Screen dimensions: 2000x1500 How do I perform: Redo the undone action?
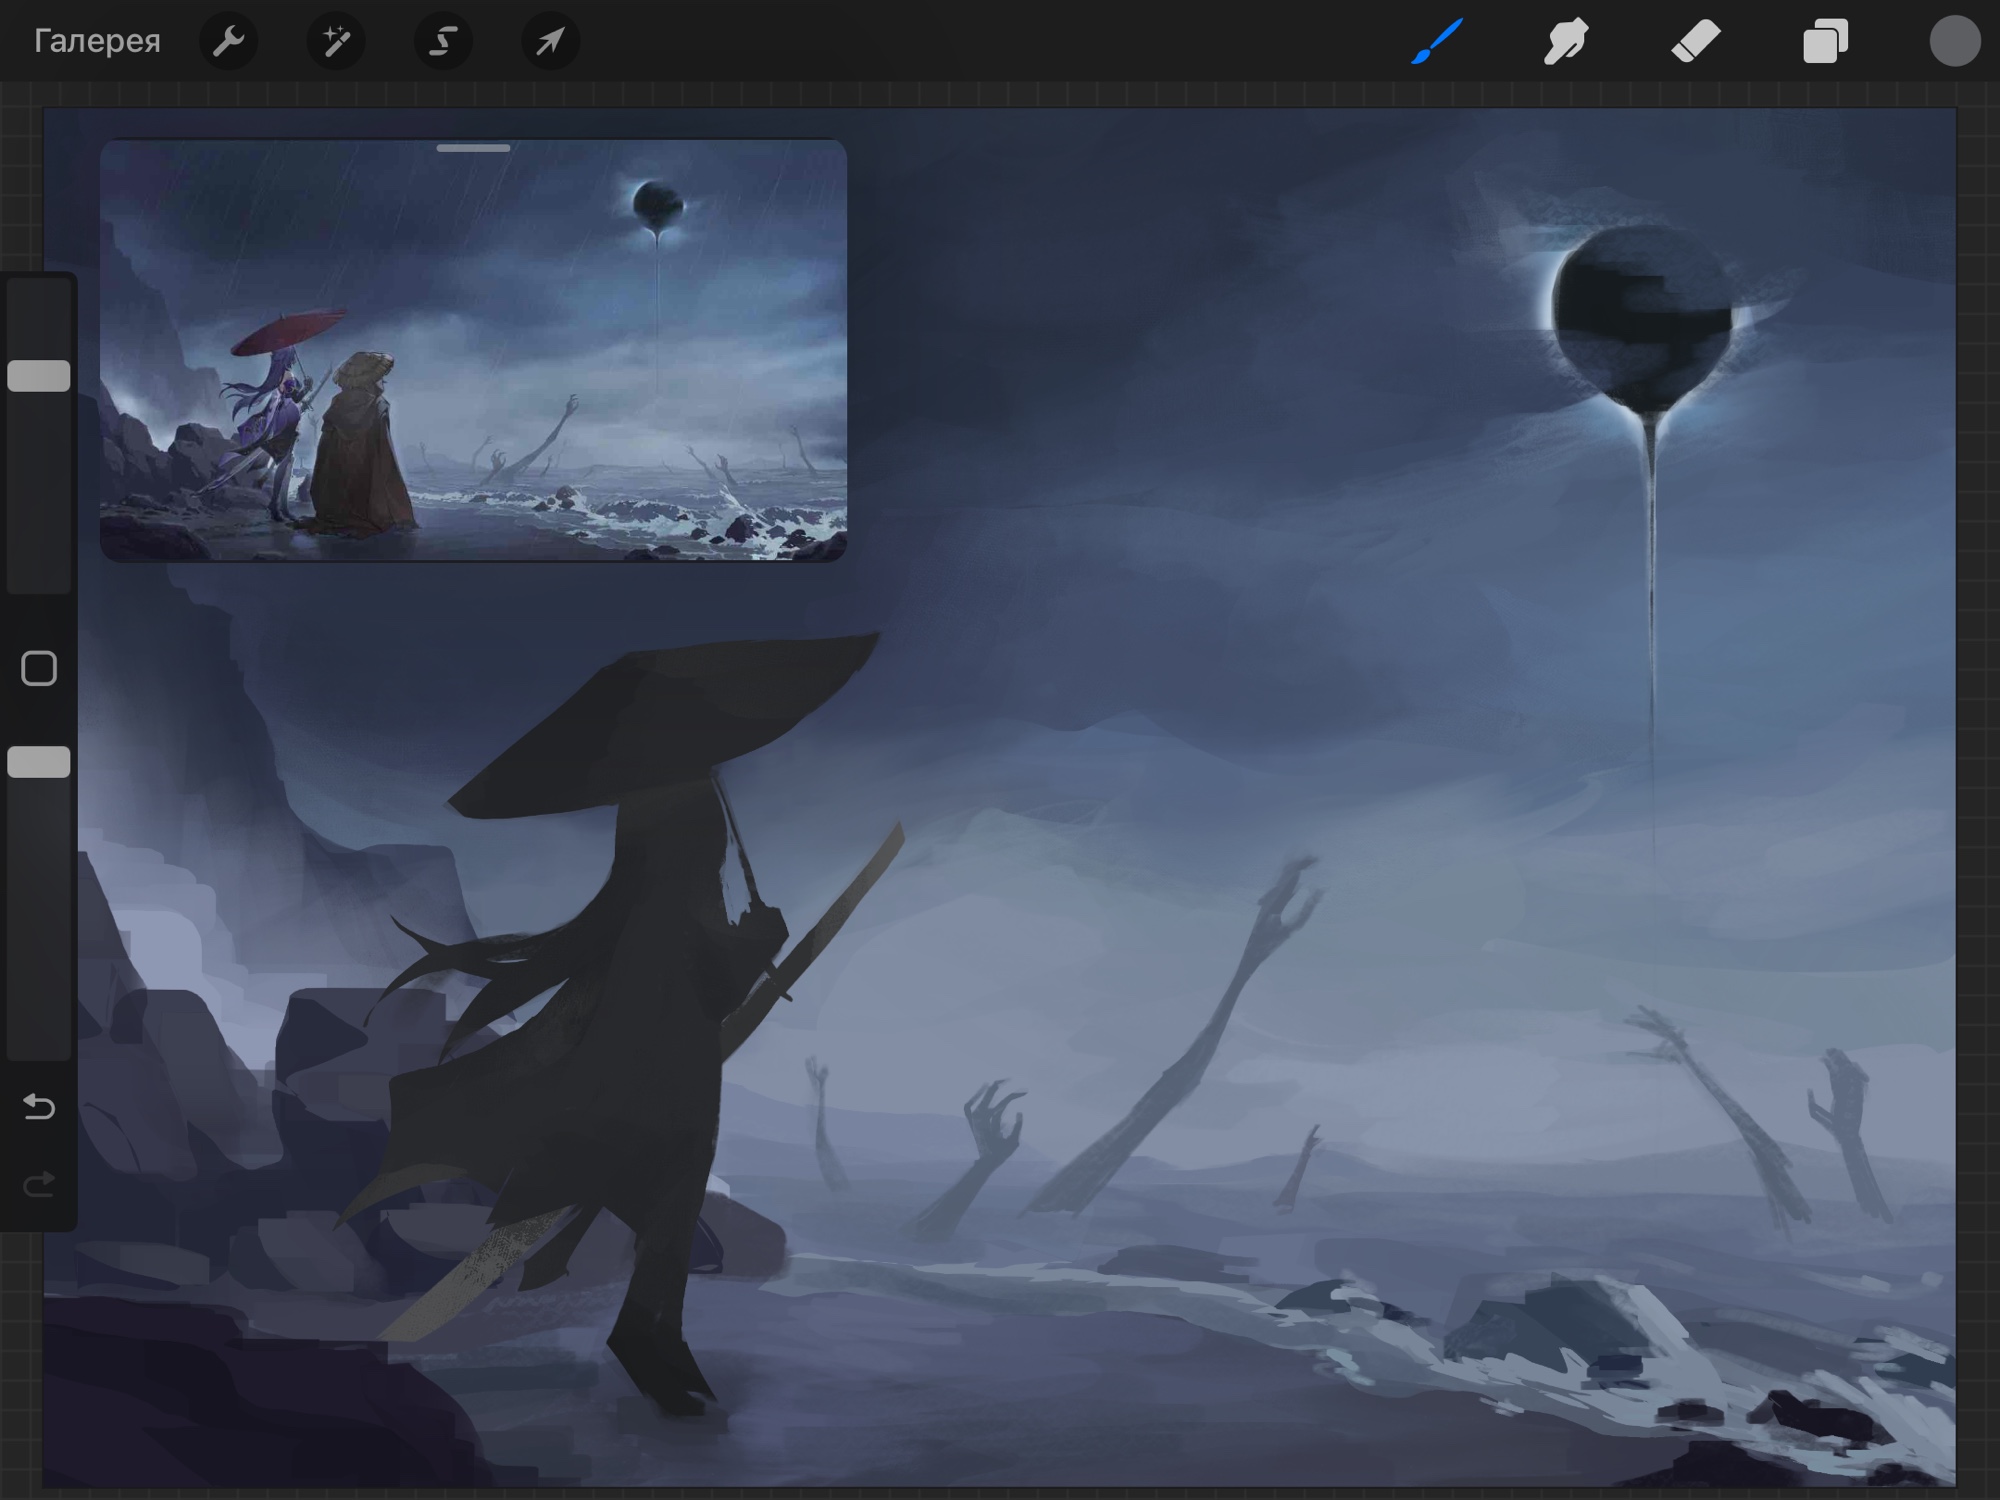tap(39, 1185)
